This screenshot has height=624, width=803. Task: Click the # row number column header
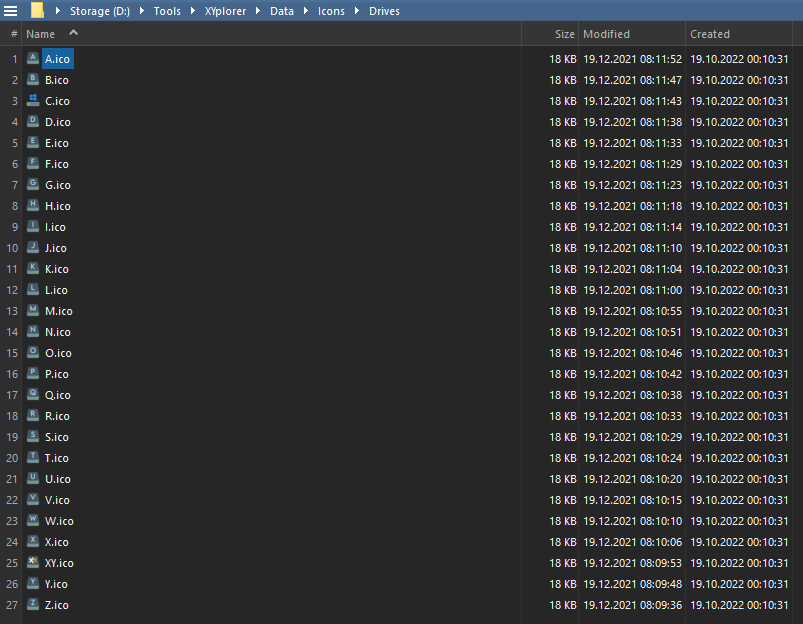(x=14, y=34)
